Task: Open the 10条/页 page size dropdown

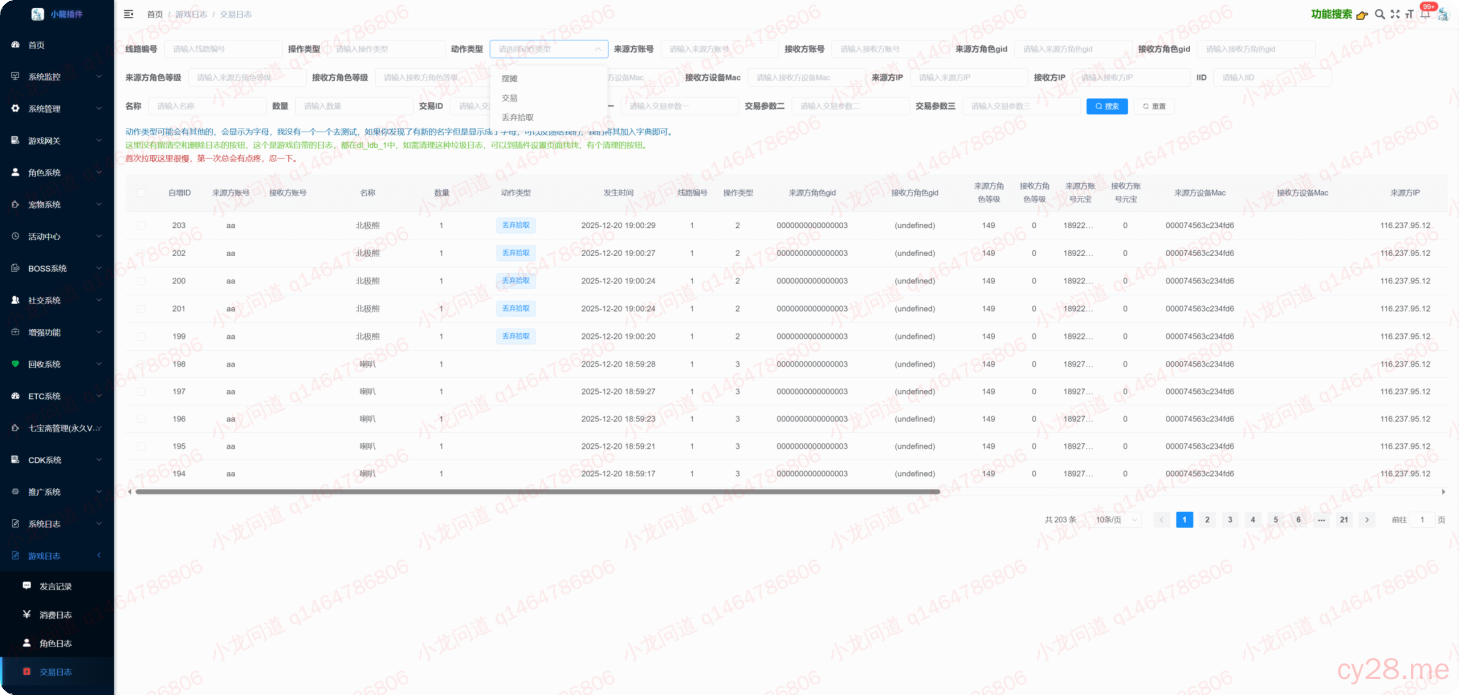Action: coord(1116,520)
